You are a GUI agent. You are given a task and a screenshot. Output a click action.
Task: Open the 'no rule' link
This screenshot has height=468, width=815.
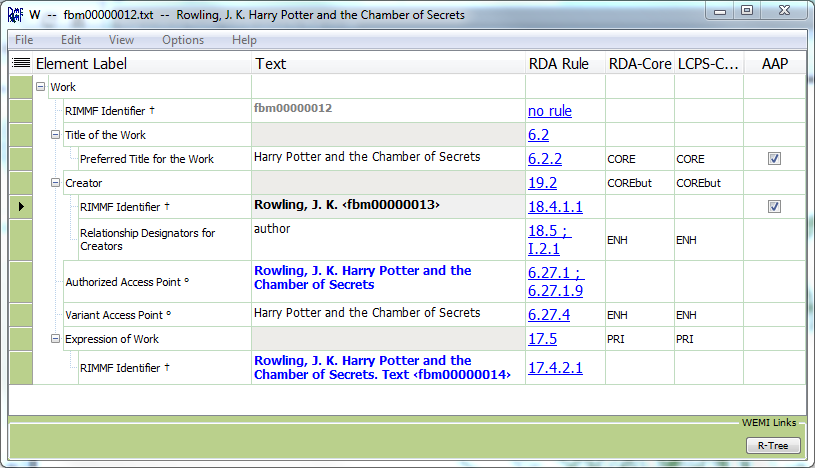(x=550, y=111)
